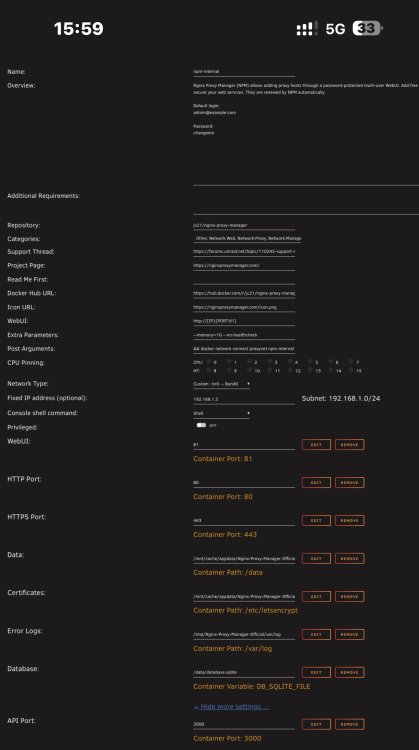Remove the Database variable
The width and height of the screenshot is (419, 750).
pos(350,672)
